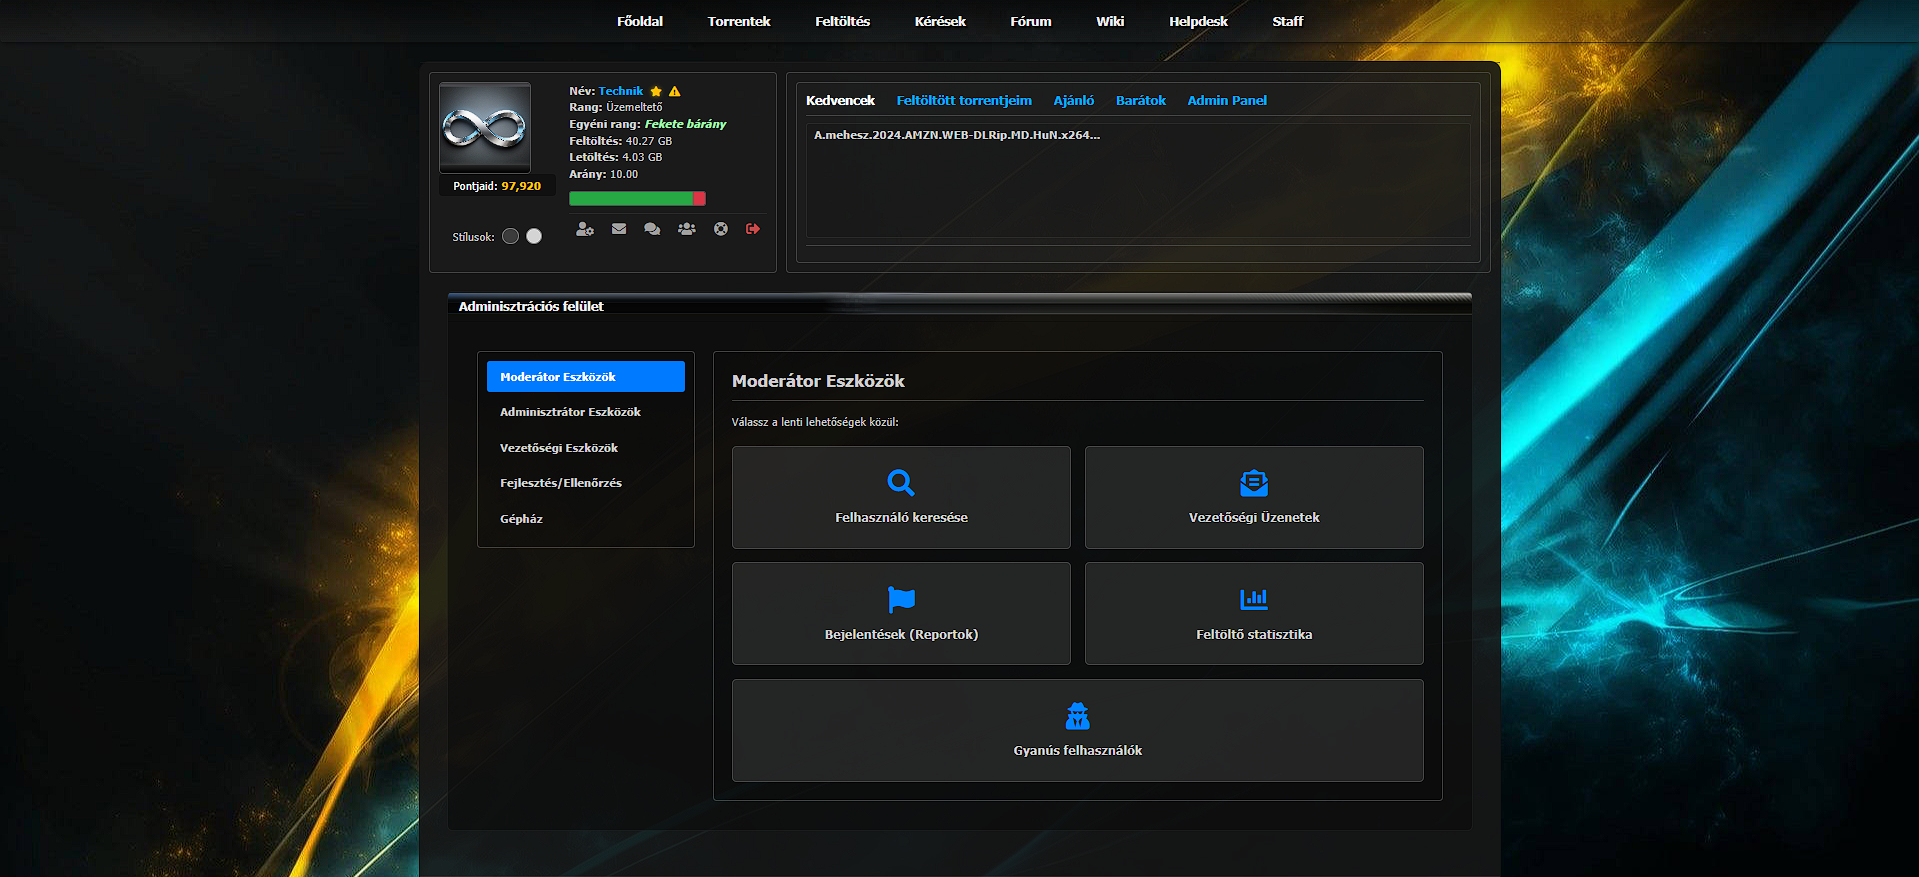Select the Kedvencek tab
The width and height of the screenshot is (1919, 877).
tap(840, 100)
